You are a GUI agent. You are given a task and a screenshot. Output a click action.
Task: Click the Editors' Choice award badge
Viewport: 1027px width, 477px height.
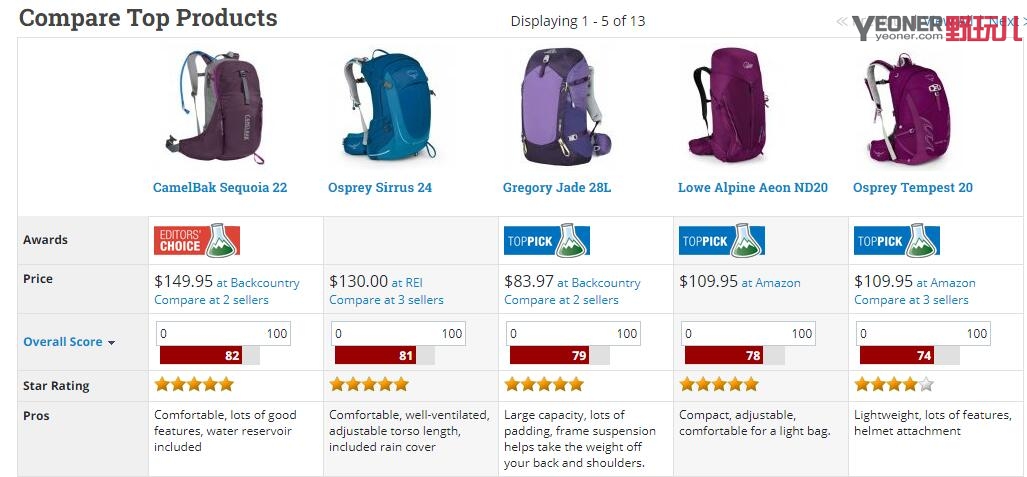coord(197,241)
